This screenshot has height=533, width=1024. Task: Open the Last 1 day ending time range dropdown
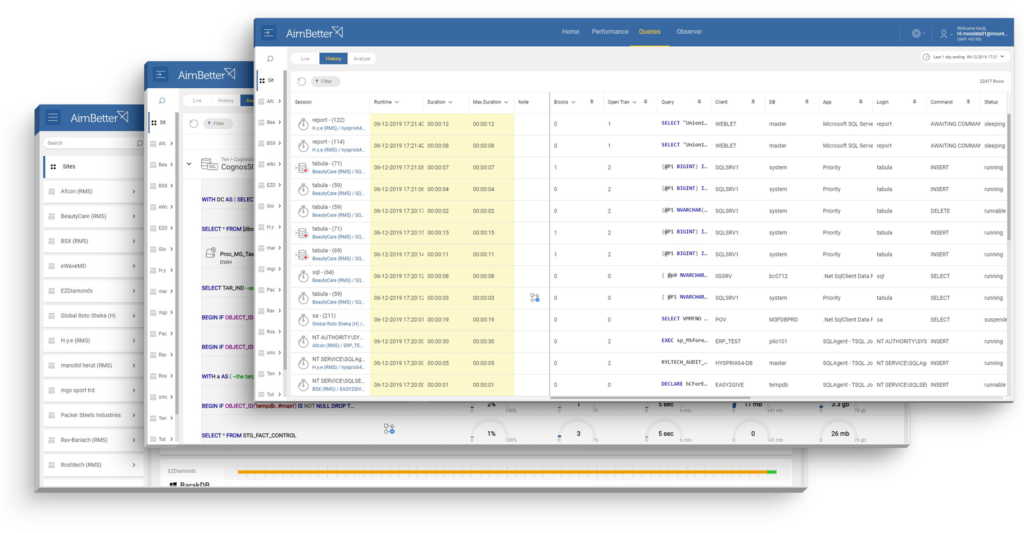tap(966, 57)
